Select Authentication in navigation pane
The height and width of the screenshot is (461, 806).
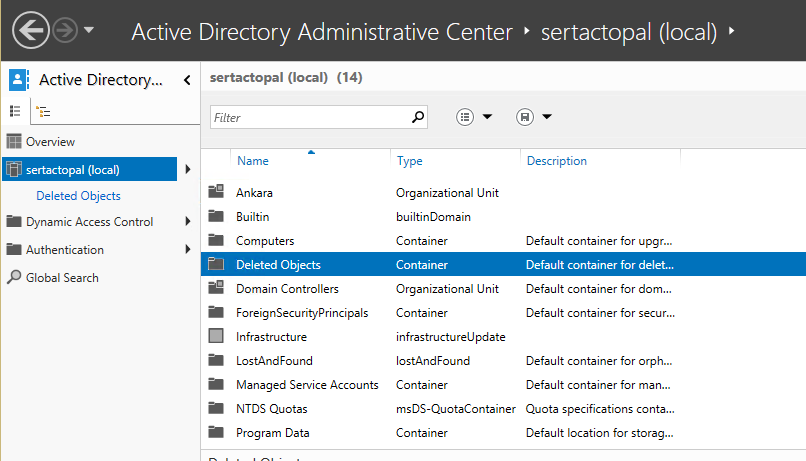(64, 250)
